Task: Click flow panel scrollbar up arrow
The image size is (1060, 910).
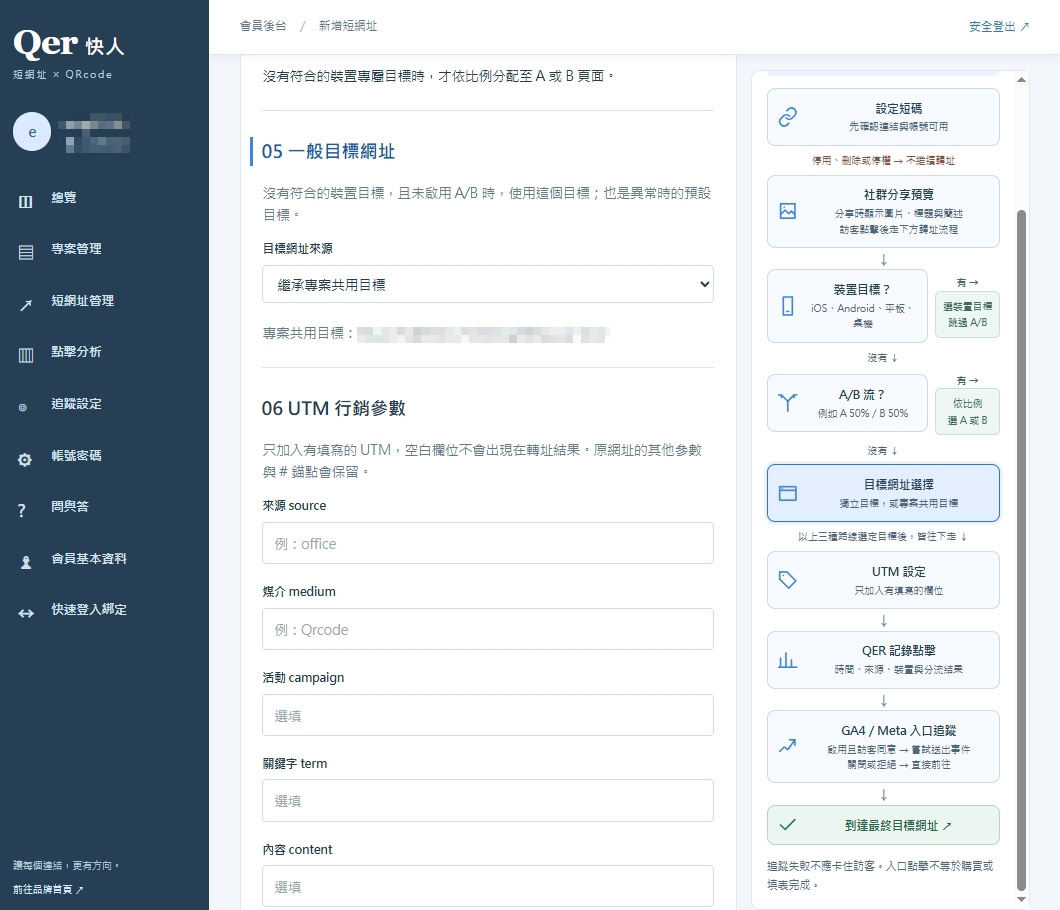Action: (x=1021, y=80)
